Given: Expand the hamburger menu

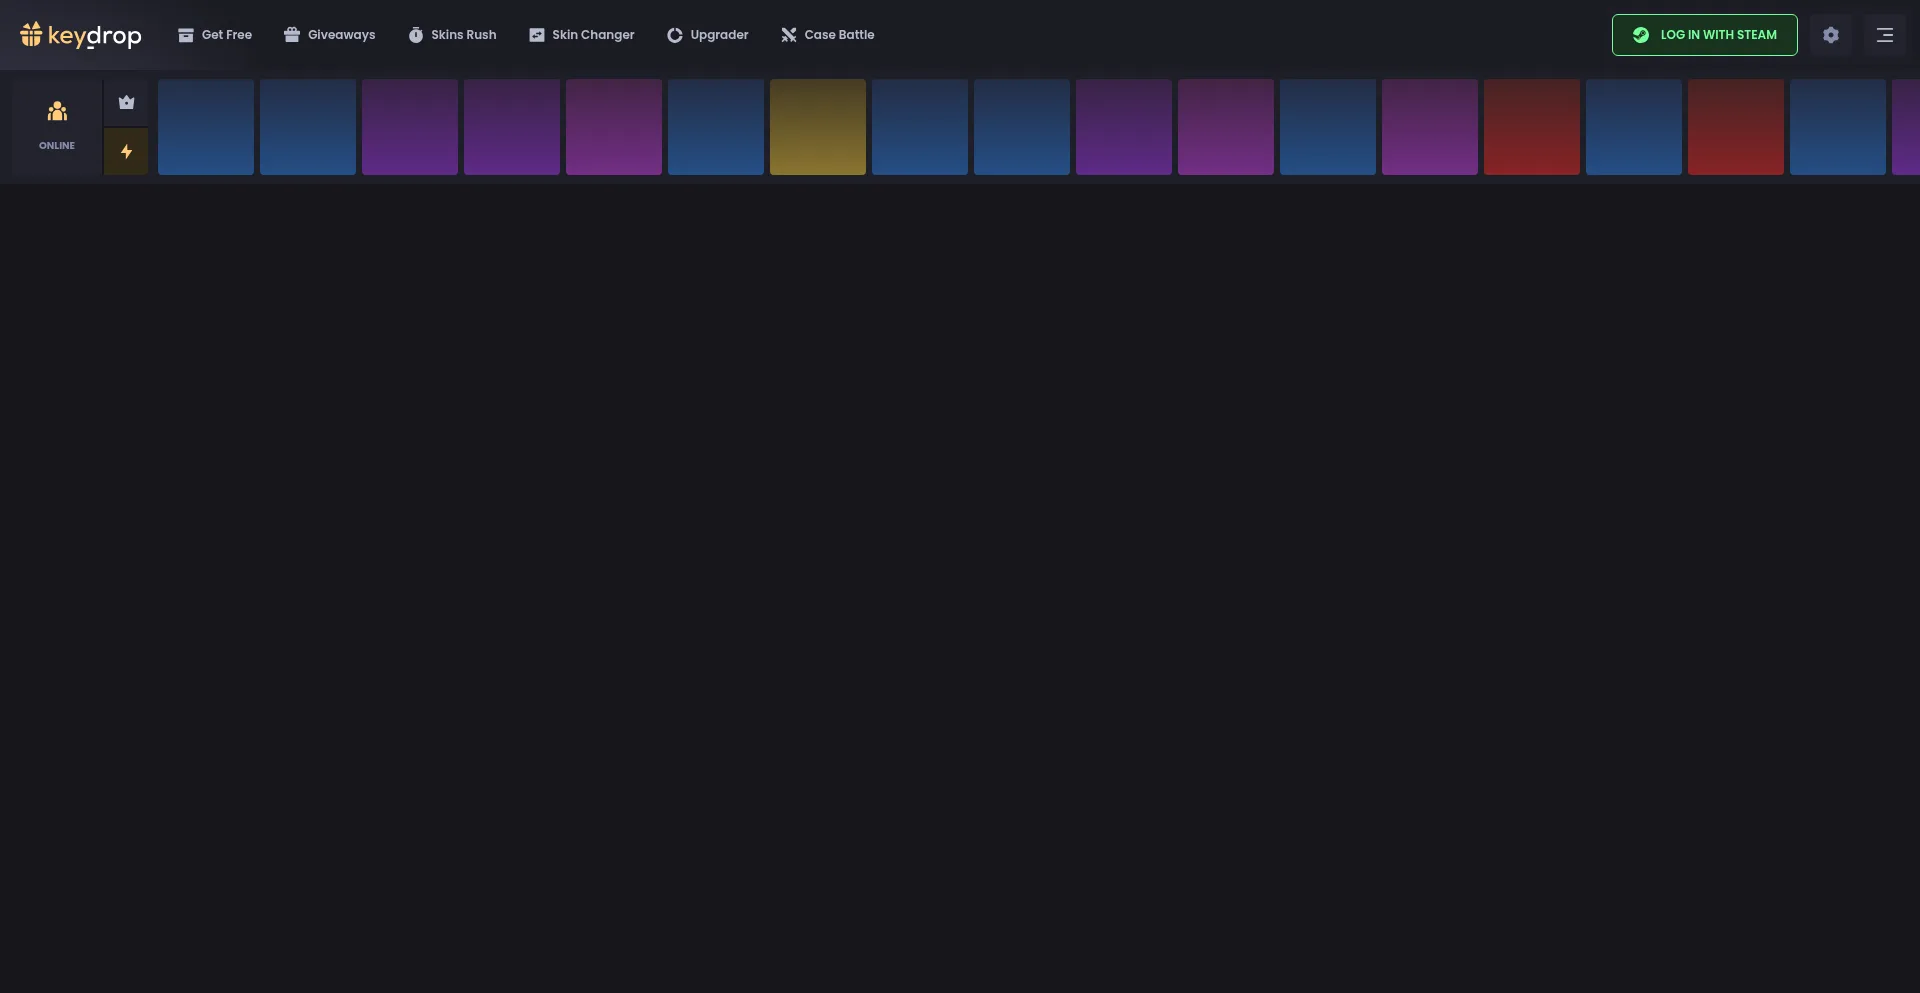Looking at the screenshot, I should (1884, 35).
